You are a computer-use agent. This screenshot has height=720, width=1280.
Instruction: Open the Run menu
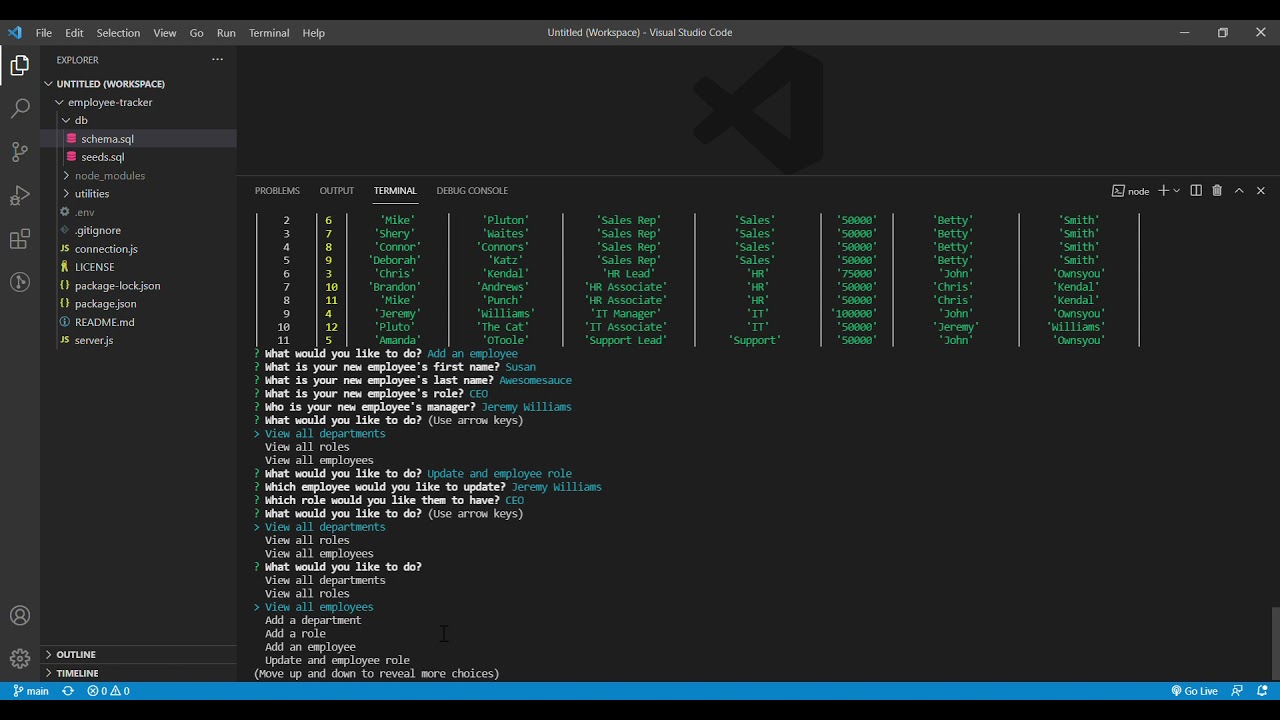(x=227, y=33)
